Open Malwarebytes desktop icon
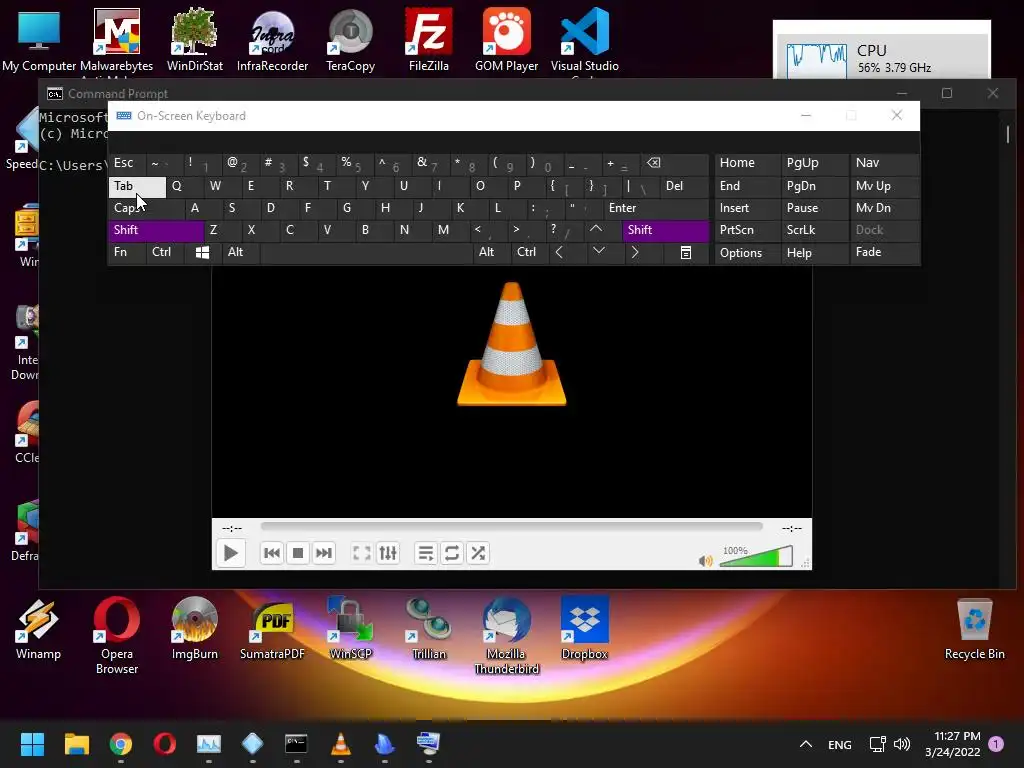Screen dimensions: 1024x768 coord(116,40)
